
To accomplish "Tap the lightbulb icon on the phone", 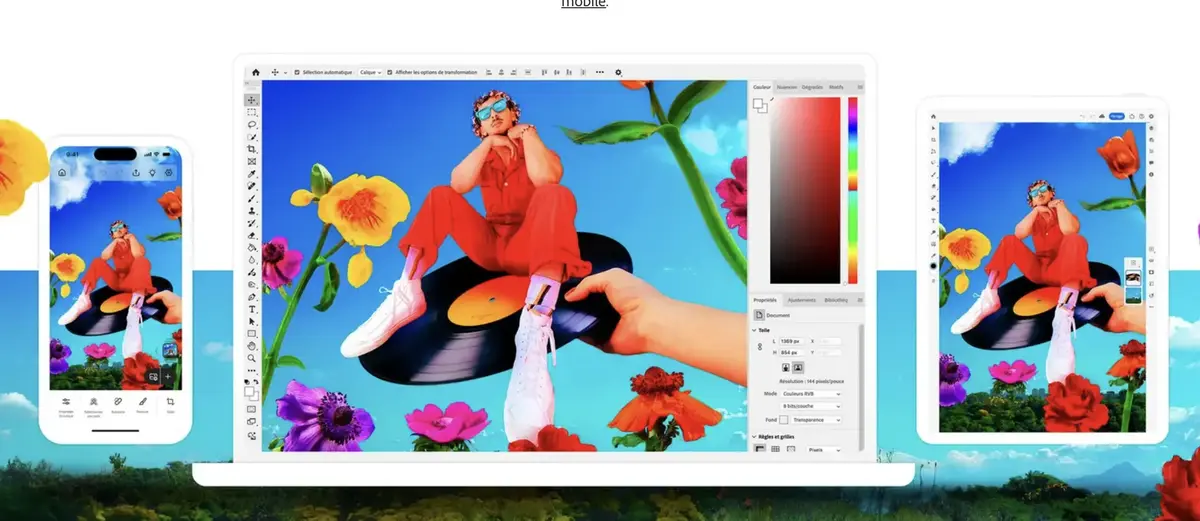I will click(152, 173).
